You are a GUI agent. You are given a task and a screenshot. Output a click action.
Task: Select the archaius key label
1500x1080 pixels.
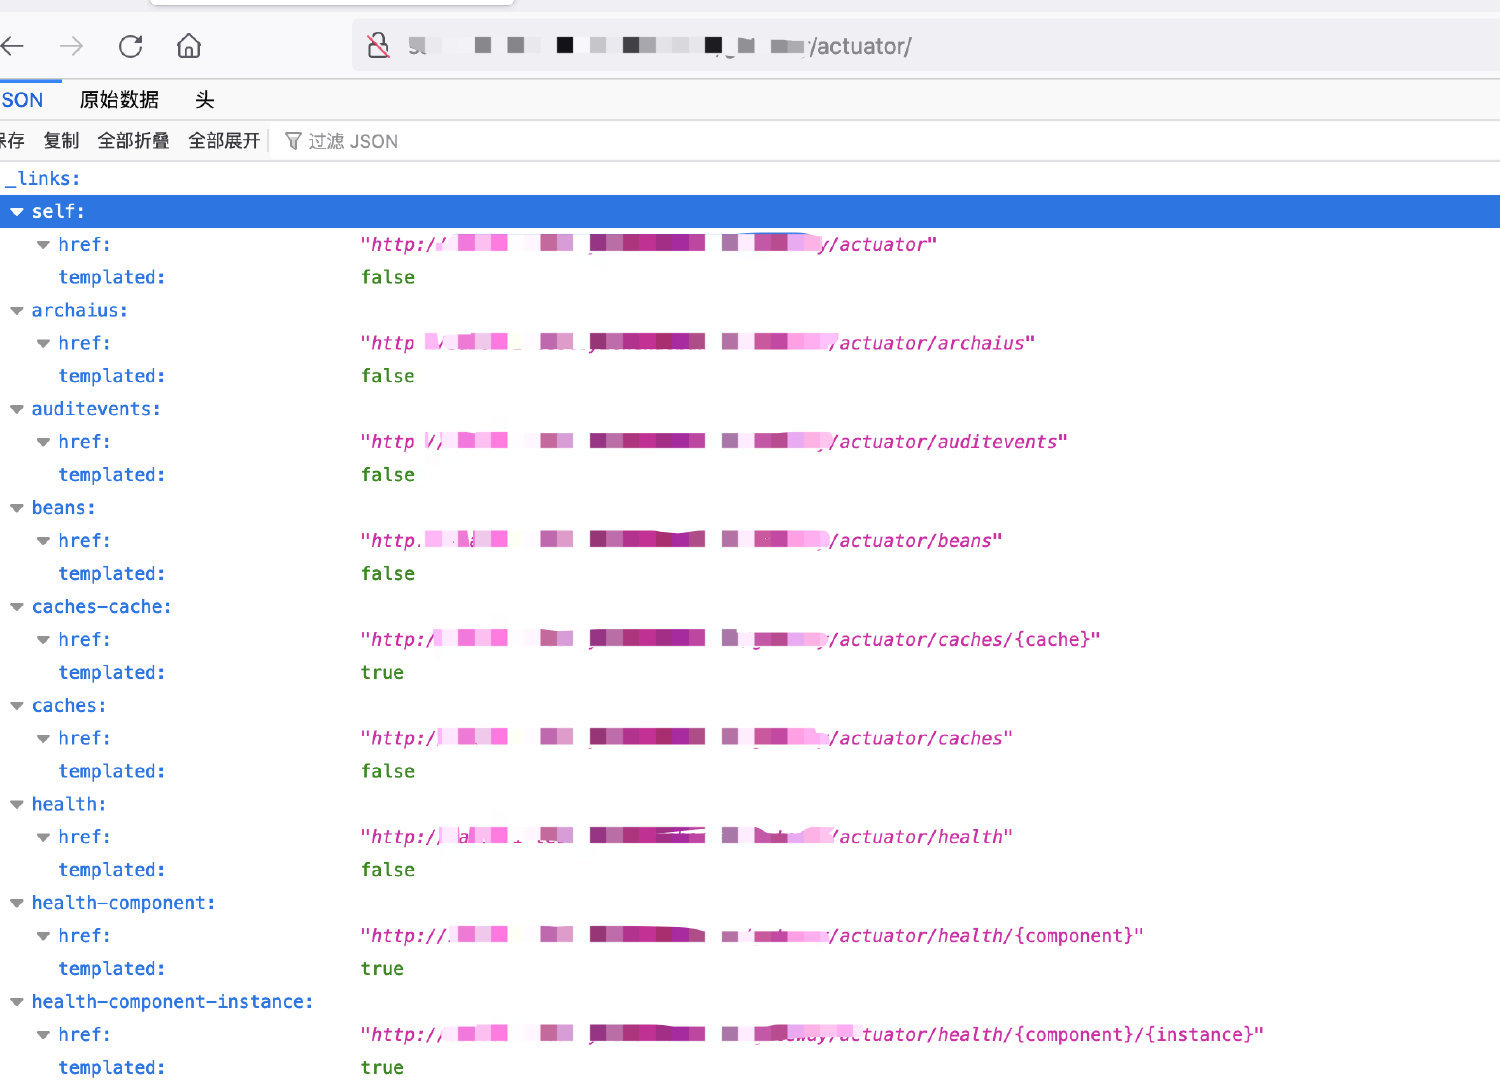[80, 311]
